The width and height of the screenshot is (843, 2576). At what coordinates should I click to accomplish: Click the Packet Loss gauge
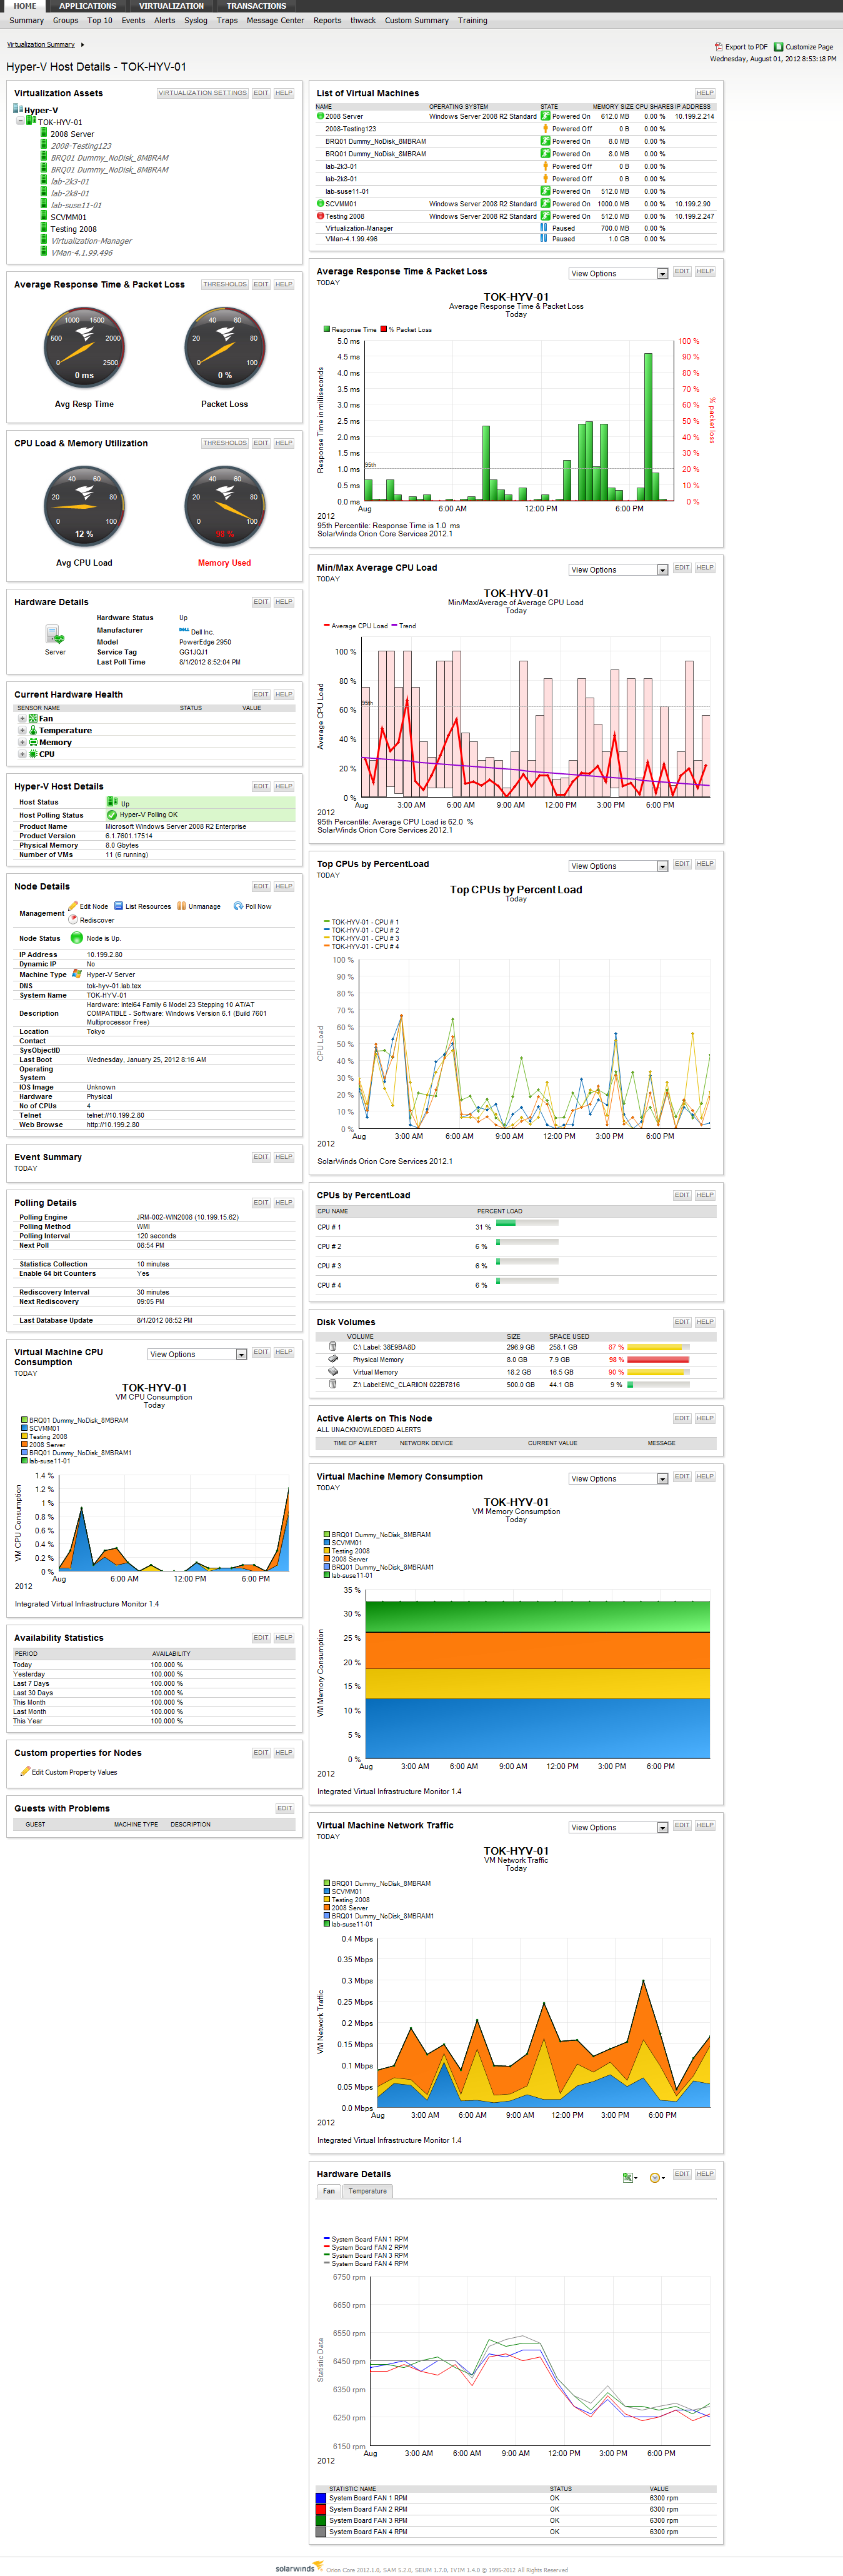[224, 347]
